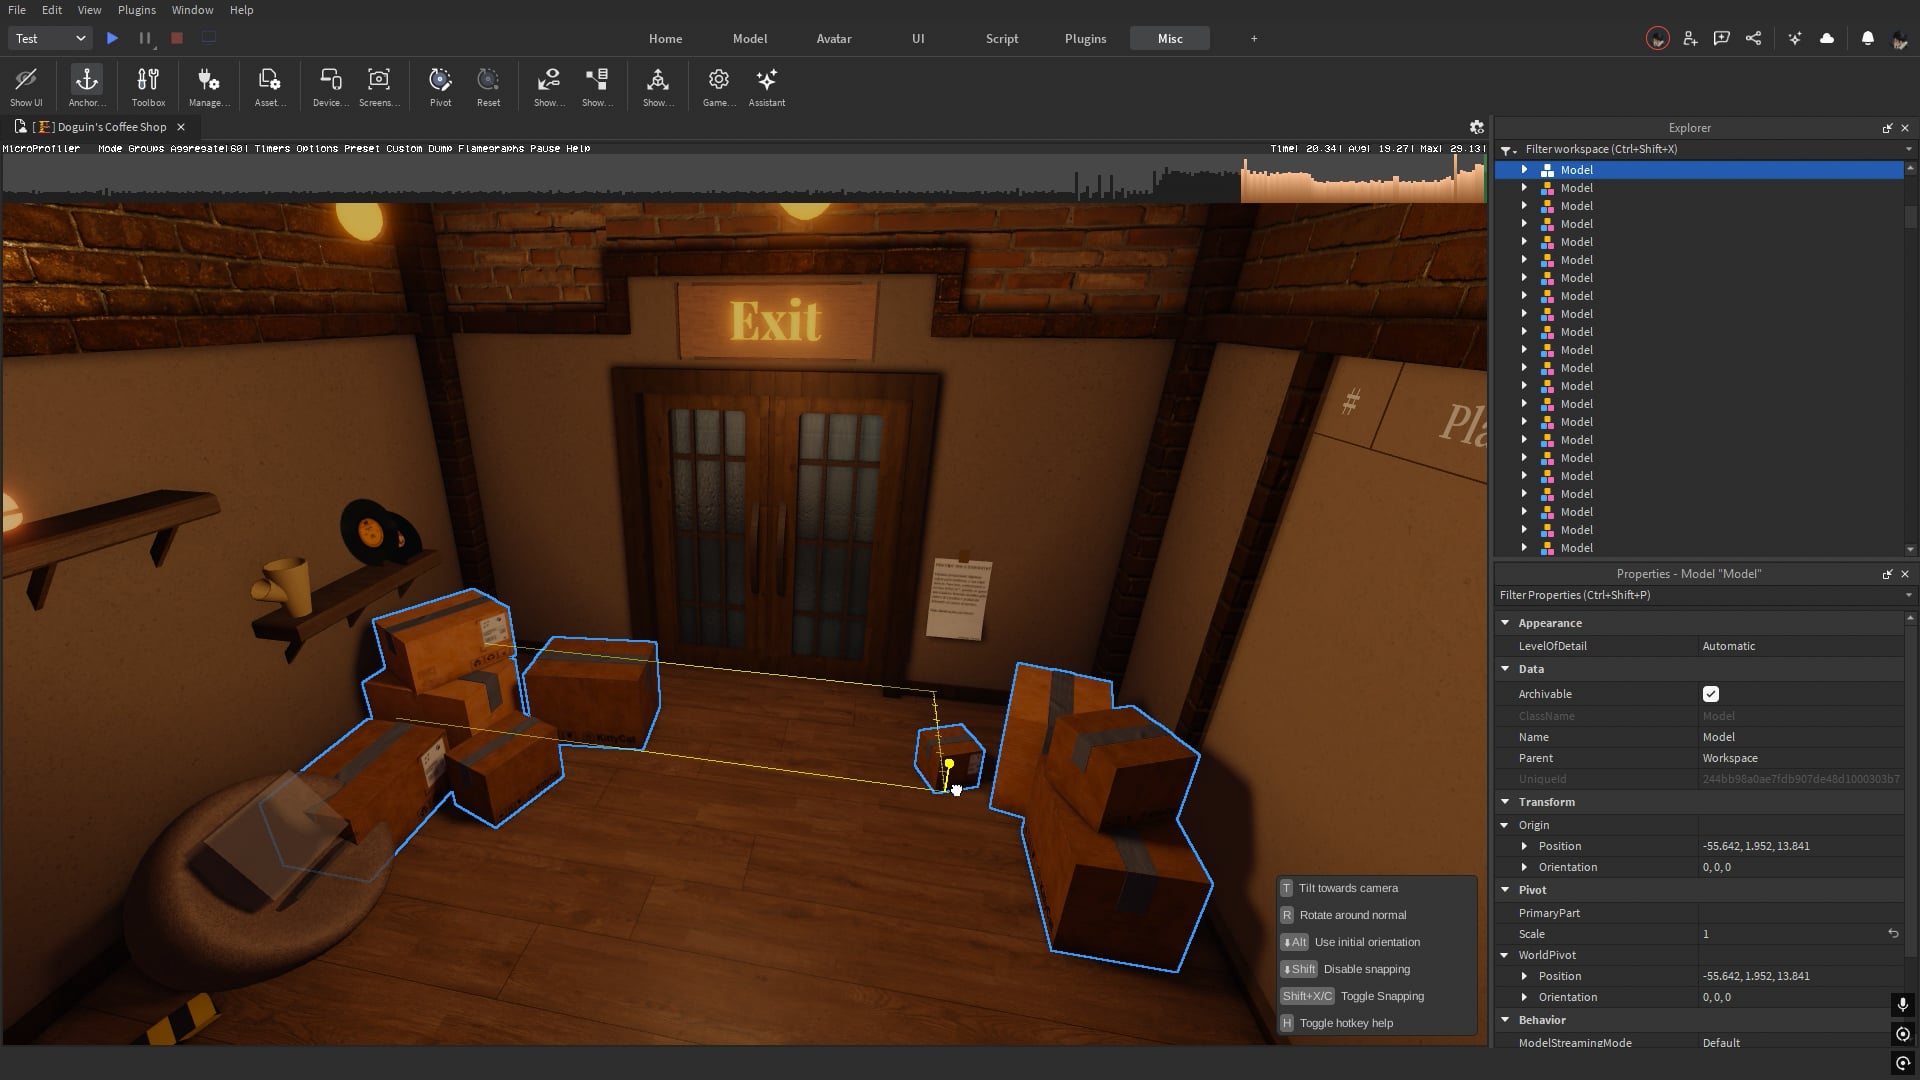Open the user profile avatar at far right
1920x1080 pixels.
coord(1899,39)
